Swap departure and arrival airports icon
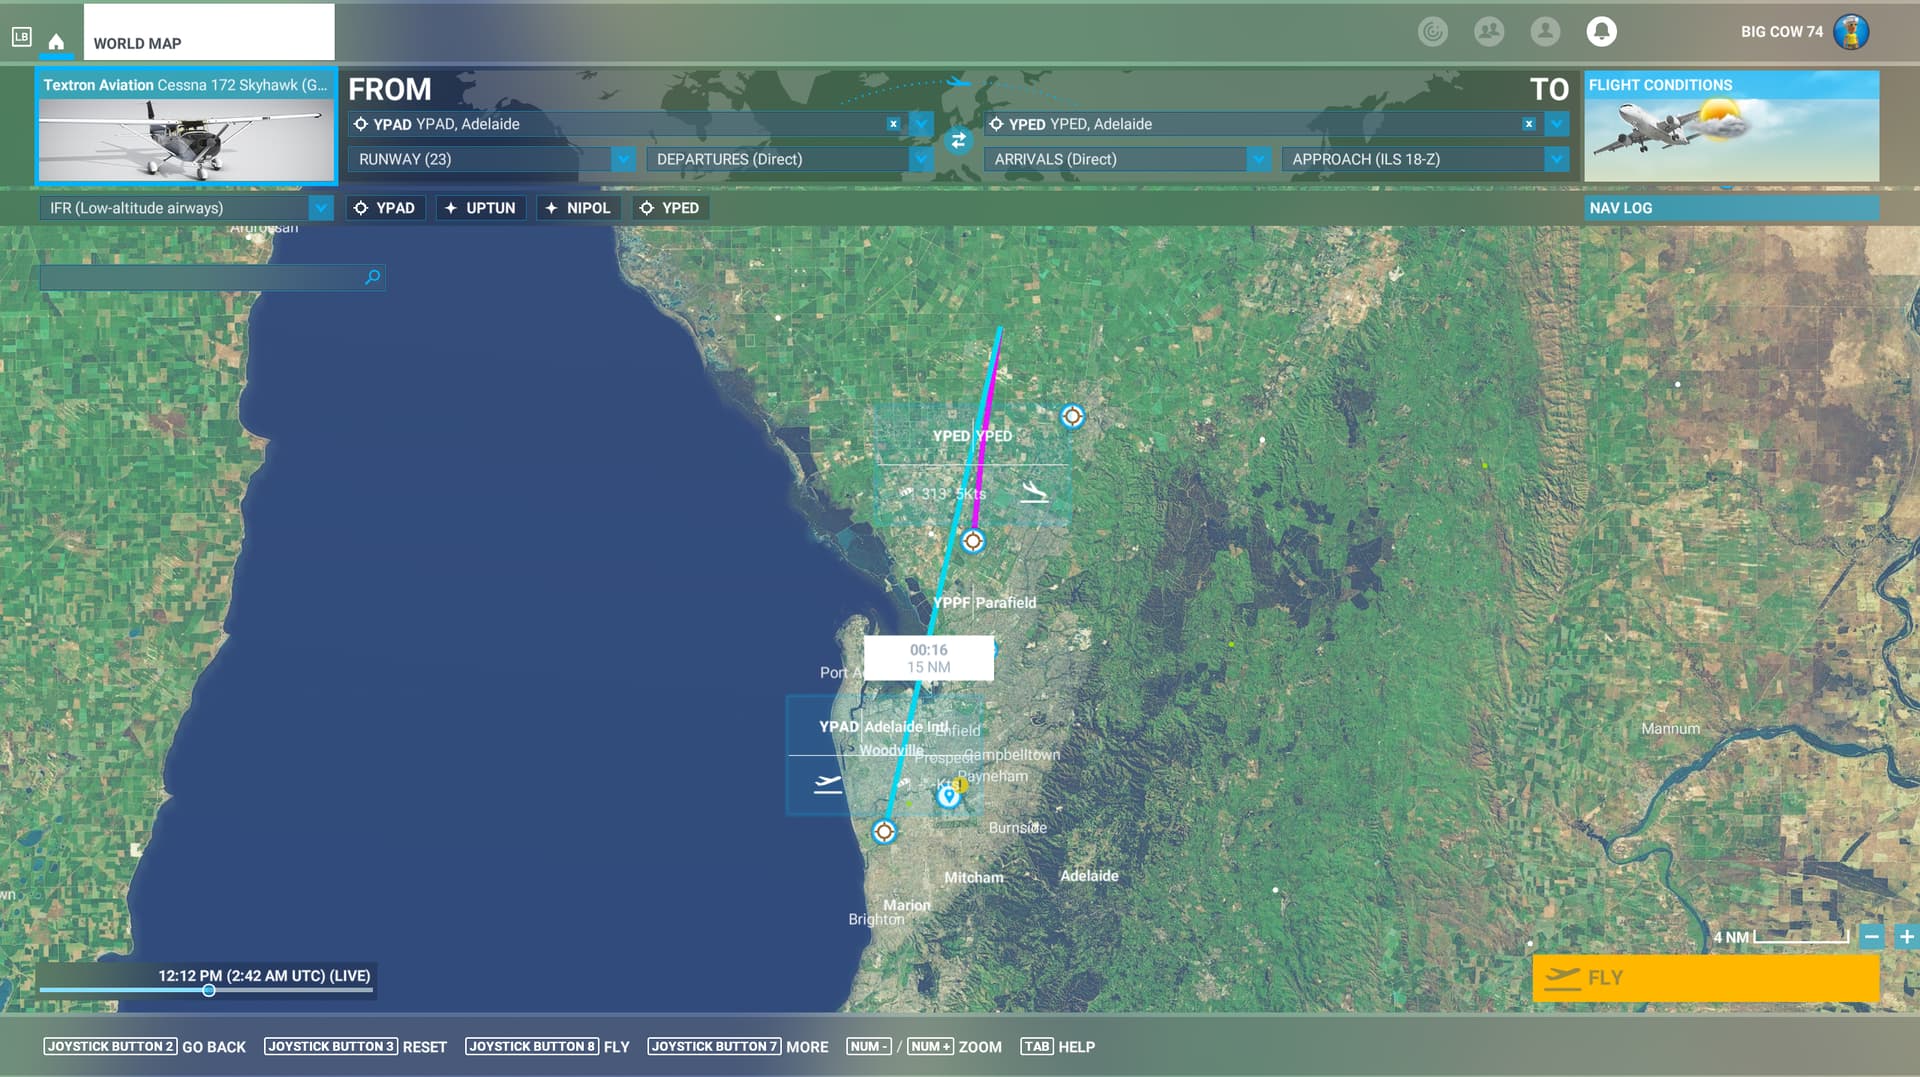The image size is (1920, 1077). pyautogui.click(x=958, y=141)
